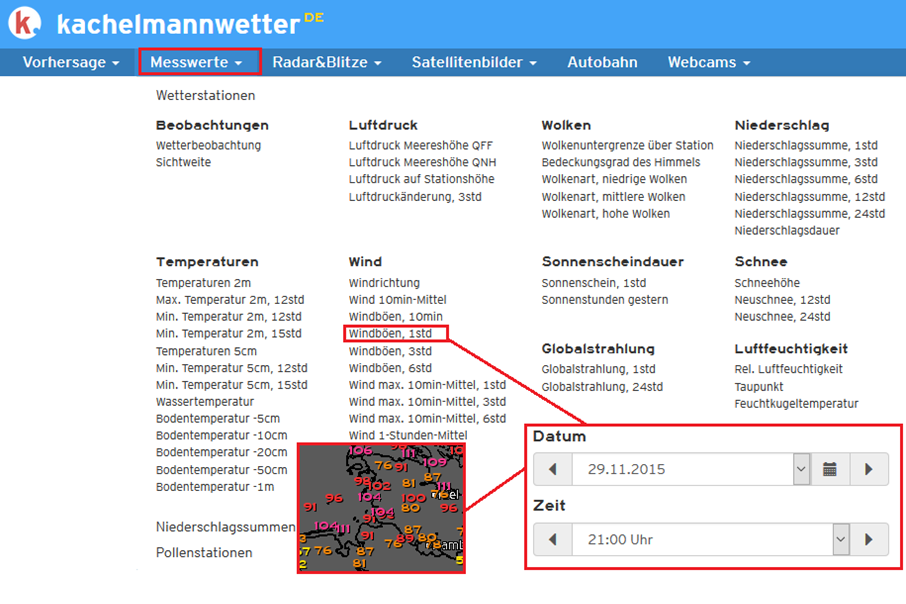Viewport: 906px width, 604px height.
Task: Step forward one hour in Zeit
Action: point(868,539)
